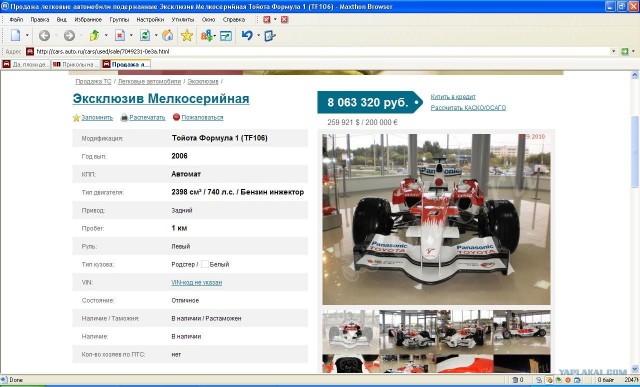Image resolution: width=640 pixels, height=387 pixels.
Task: Open the Избранное menu
Action: pyautogui.click(x=88, y=20)
